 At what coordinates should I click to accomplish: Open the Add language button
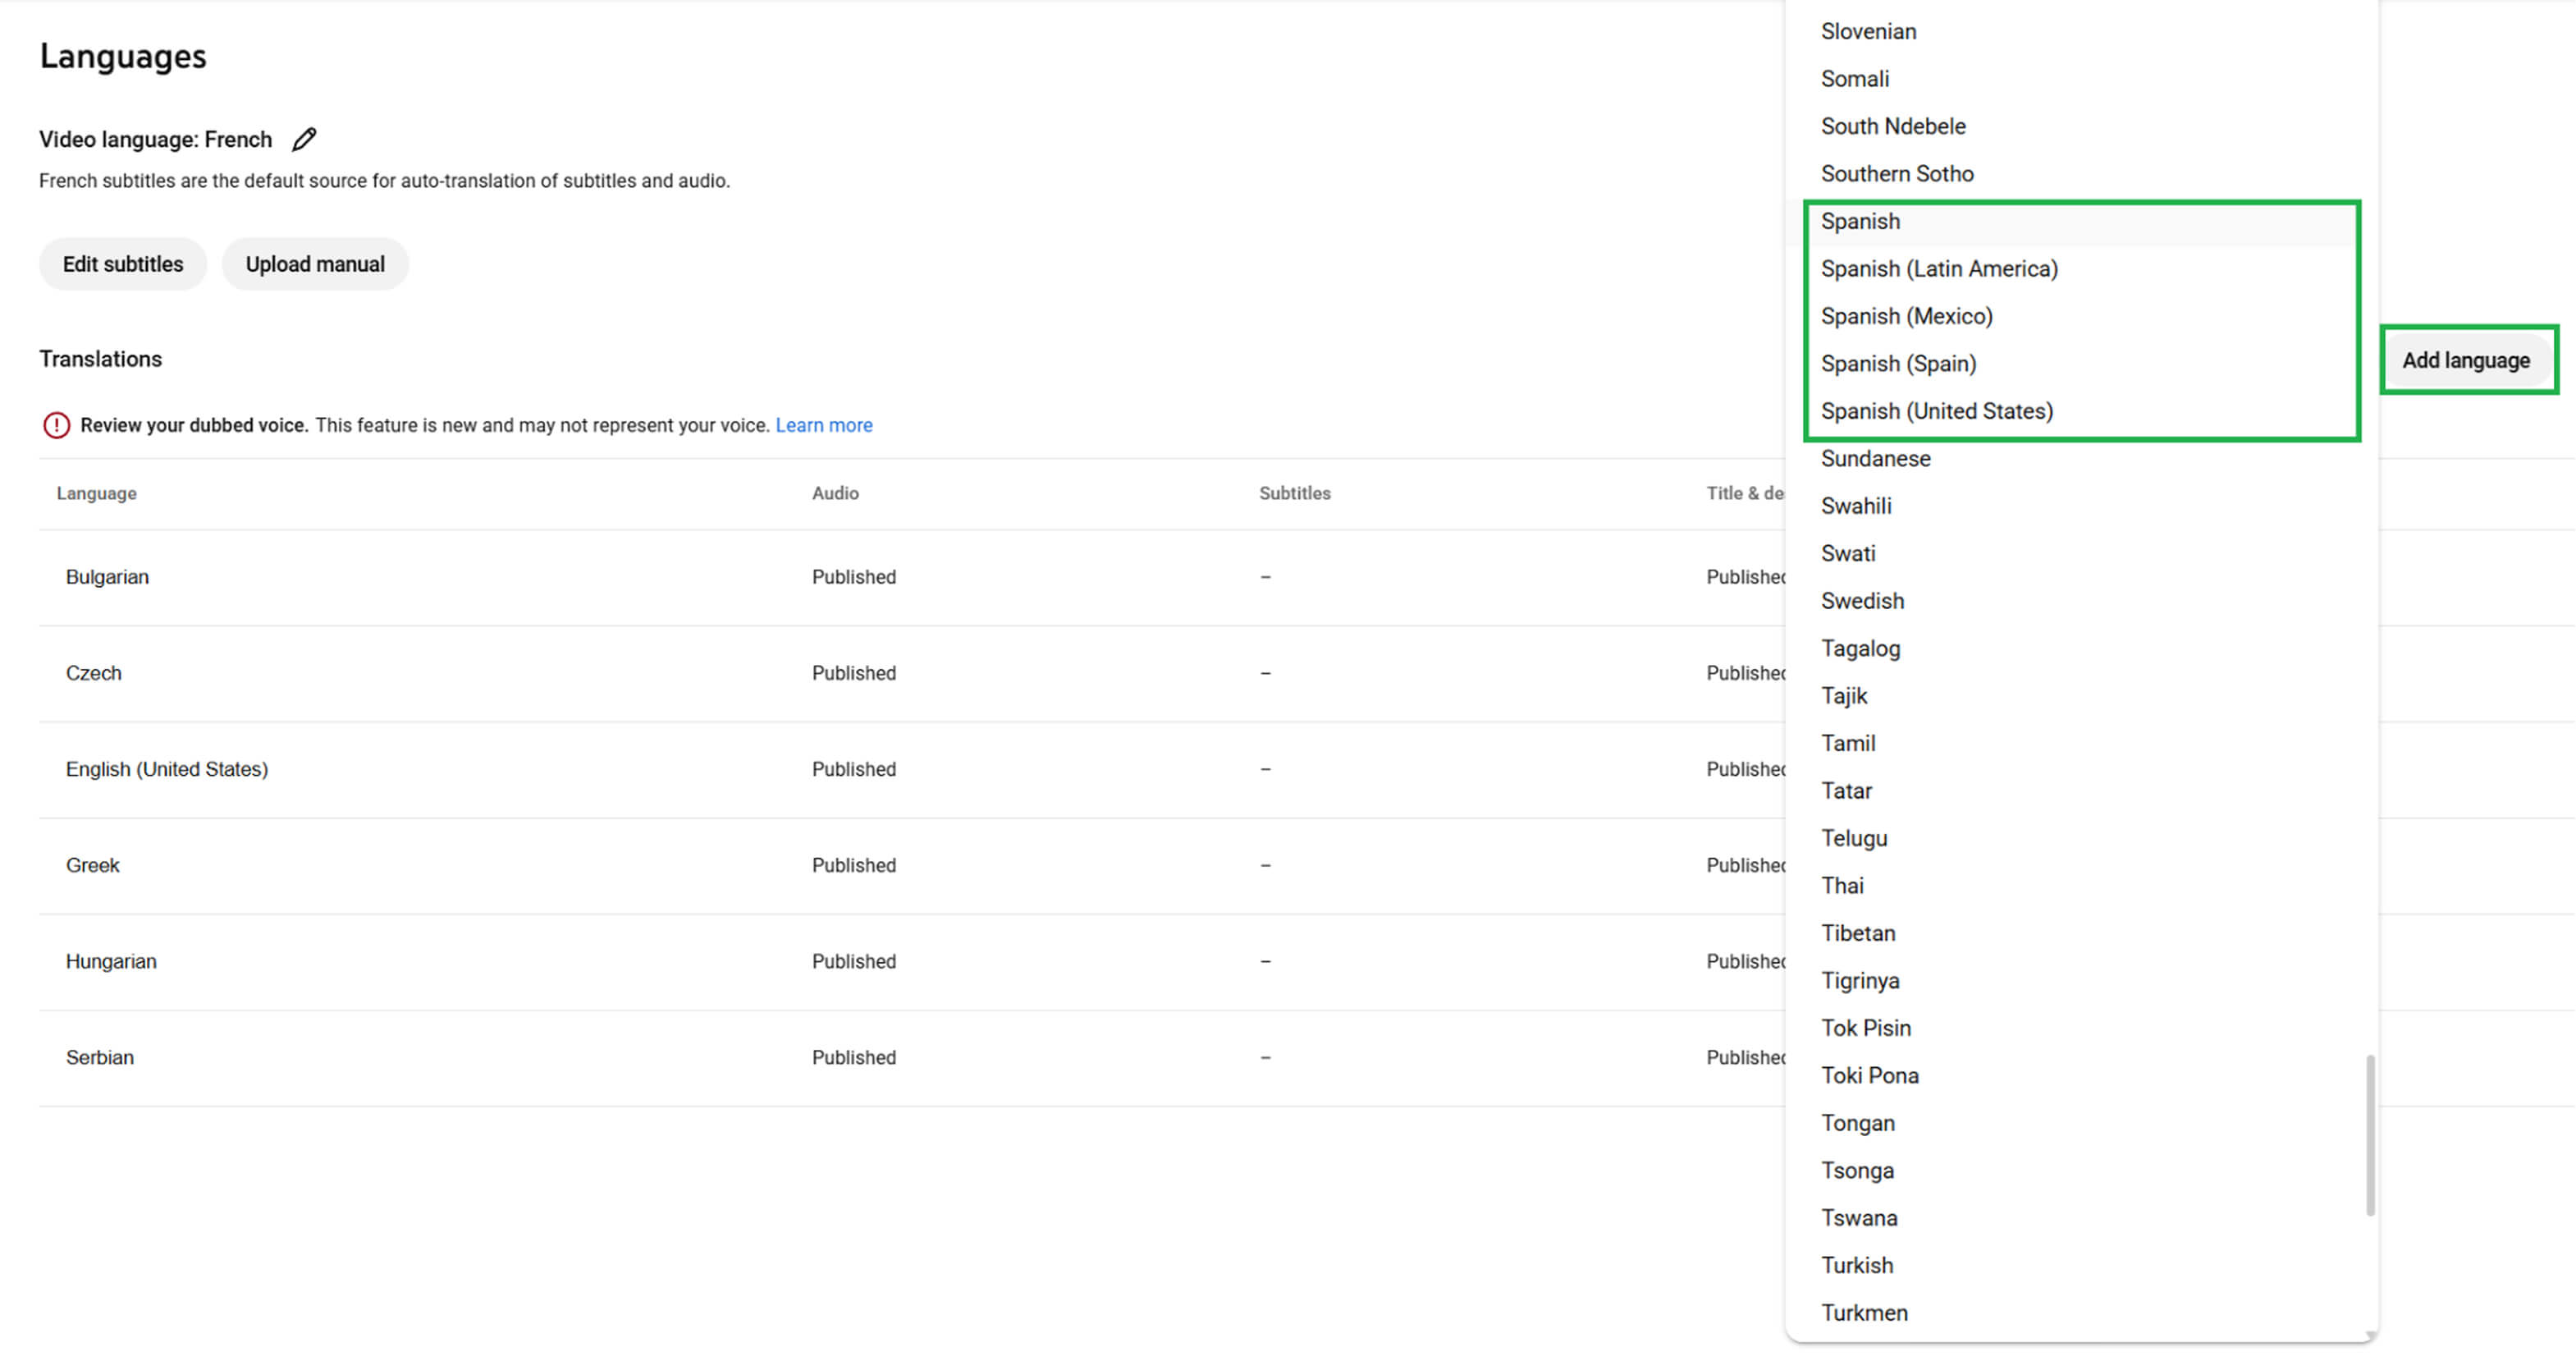2466,360
